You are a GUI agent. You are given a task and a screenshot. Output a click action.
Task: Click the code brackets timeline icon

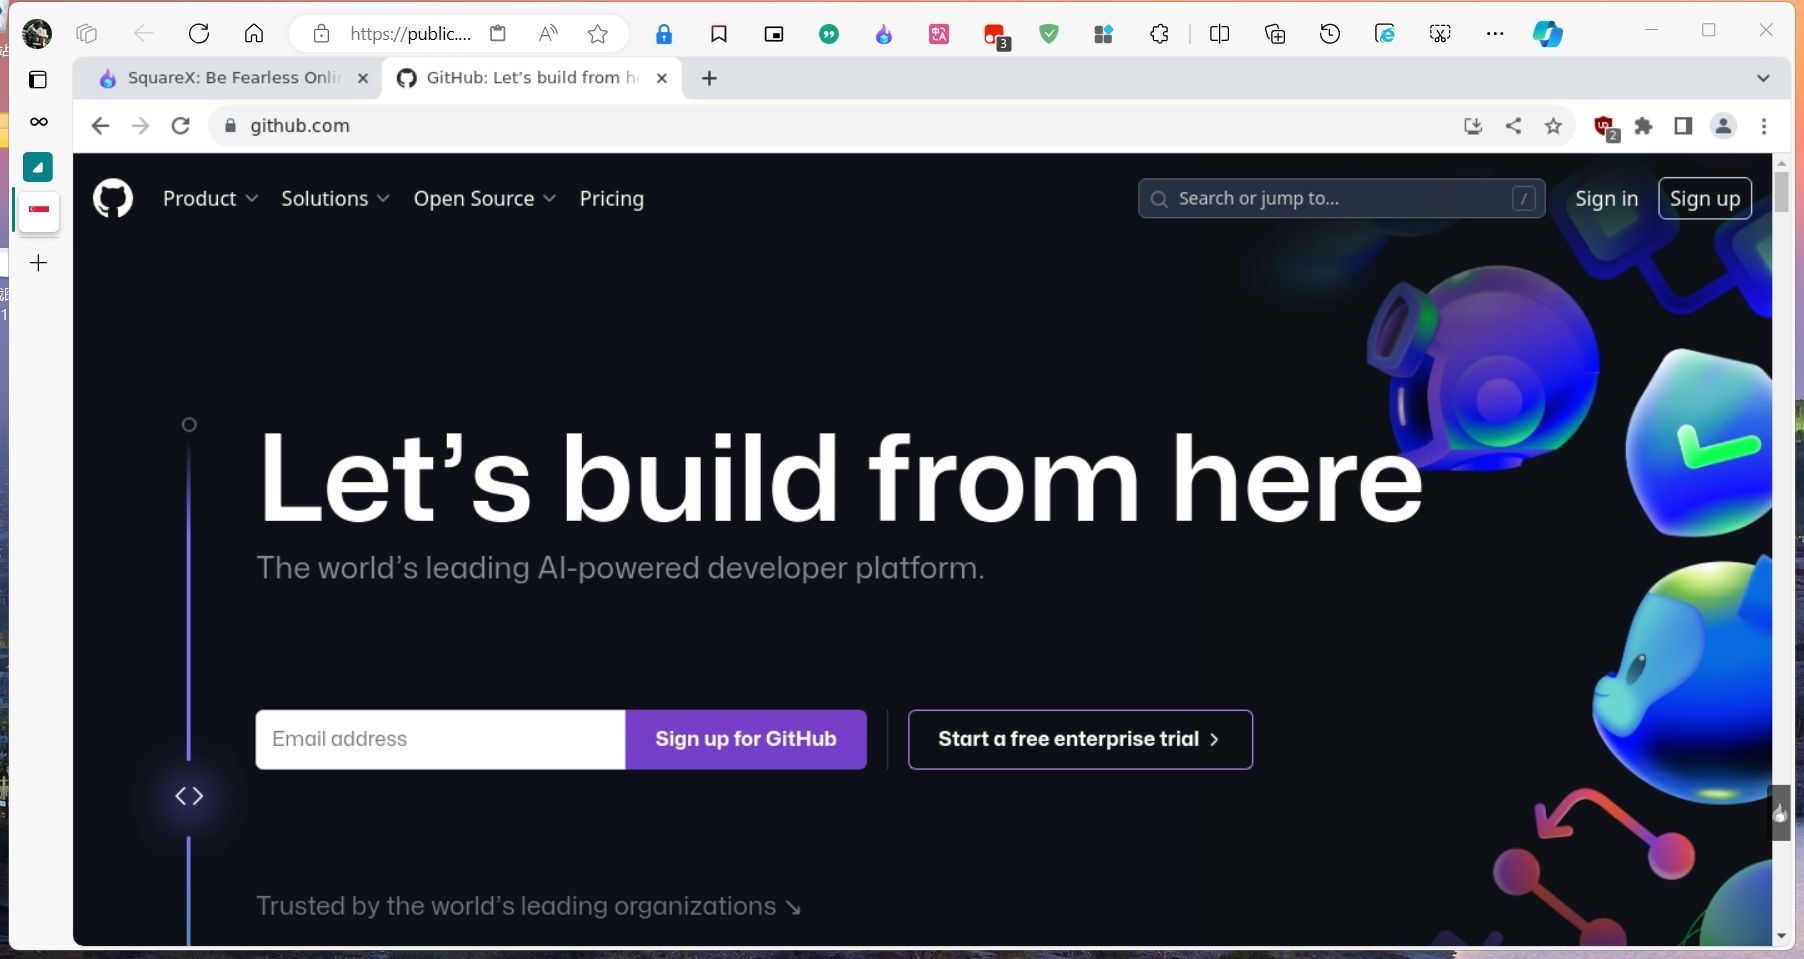coord(189,796)
